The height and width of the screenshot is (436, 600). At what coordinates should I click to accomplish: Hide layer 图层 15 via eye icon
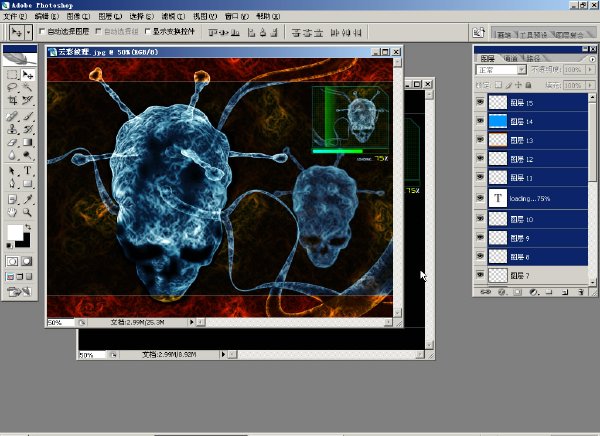pyautogui.click(x=480, y=102)
